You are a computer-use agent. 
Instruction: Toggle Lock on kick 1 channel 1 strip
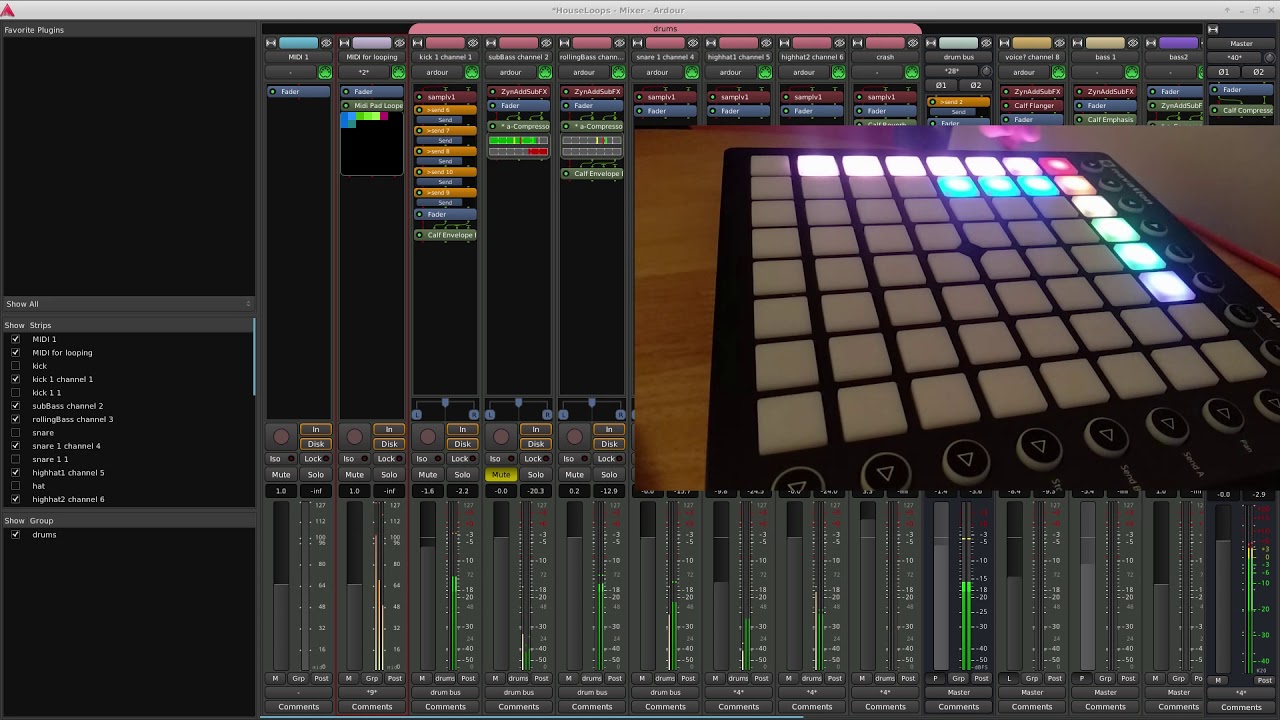463,459
